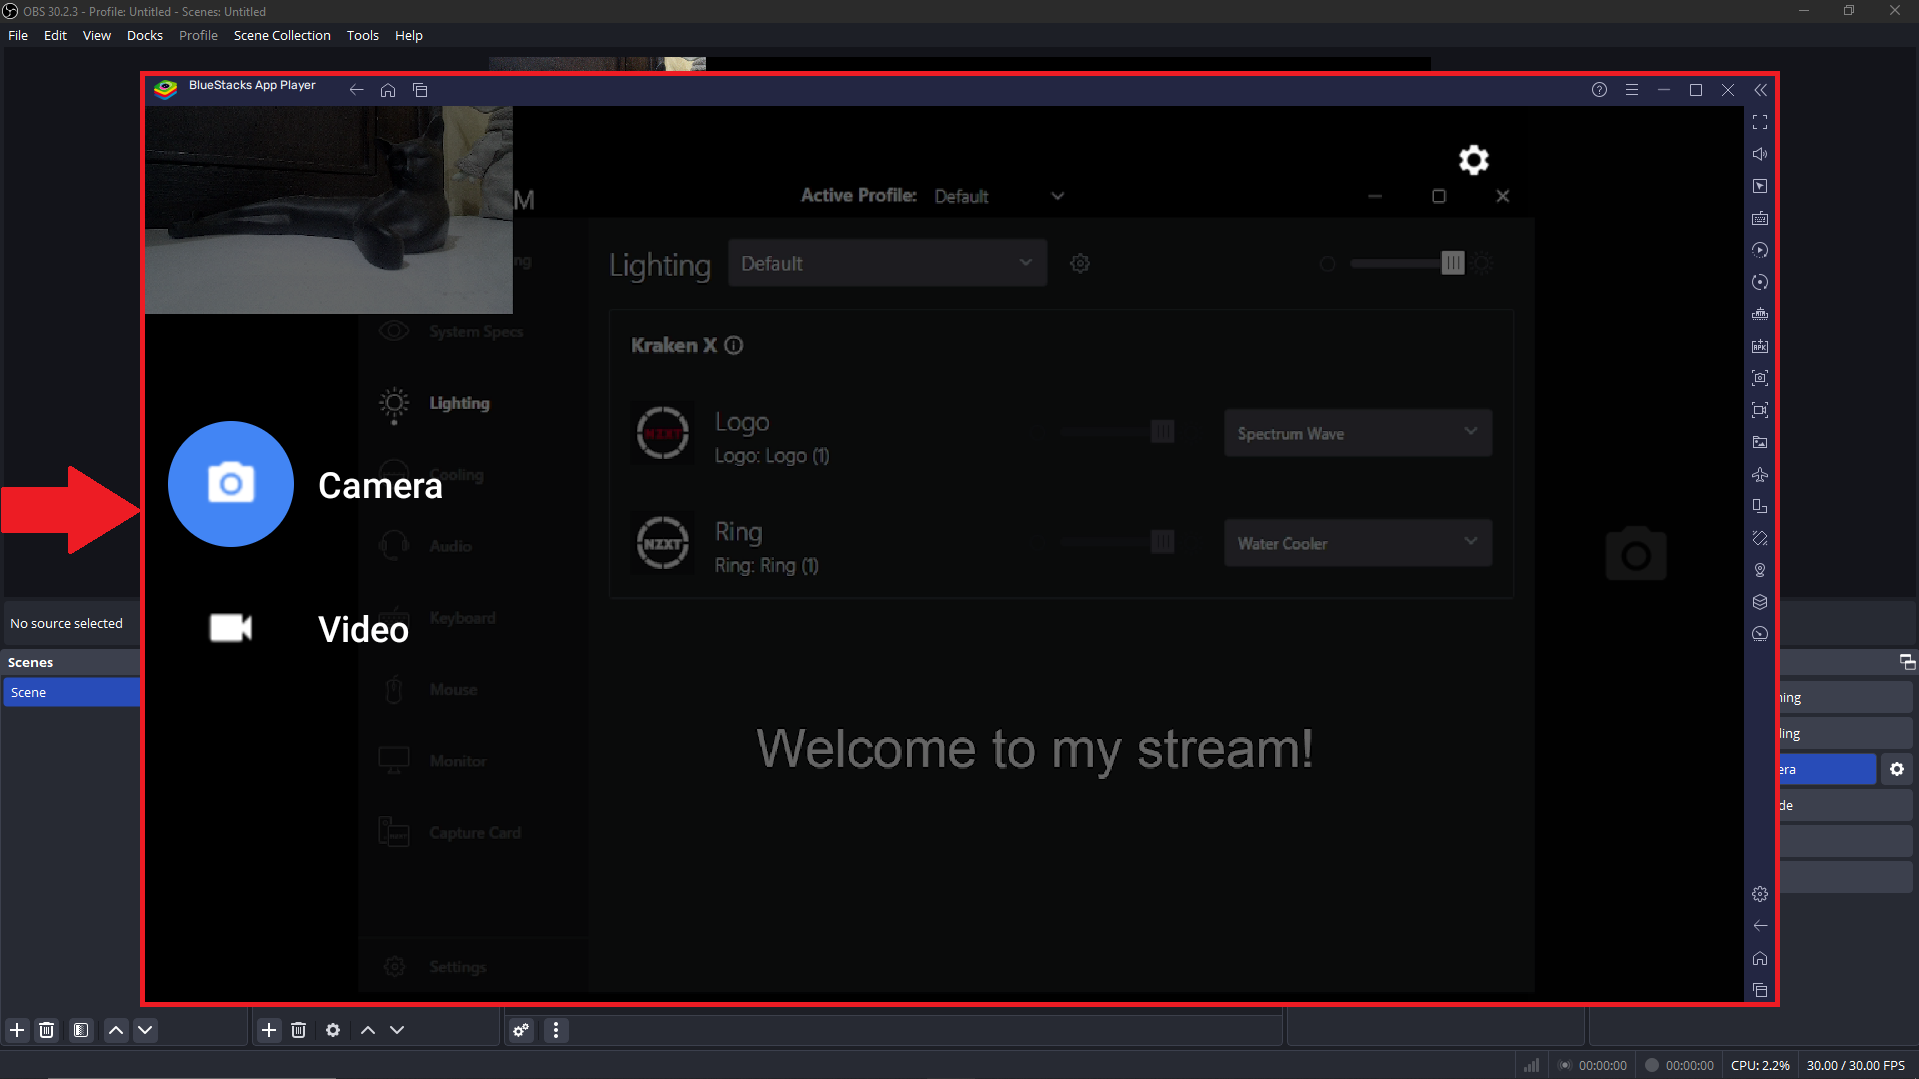Open Settings at bottom of CAM sidebar
Viewport: 1919px width, 1079px height.
click(x=436, y=967)
